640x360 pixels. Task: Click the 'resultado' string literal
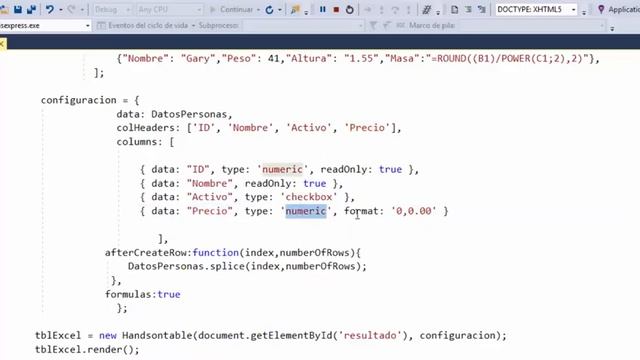pyautogui.click(x=370, y=335)
